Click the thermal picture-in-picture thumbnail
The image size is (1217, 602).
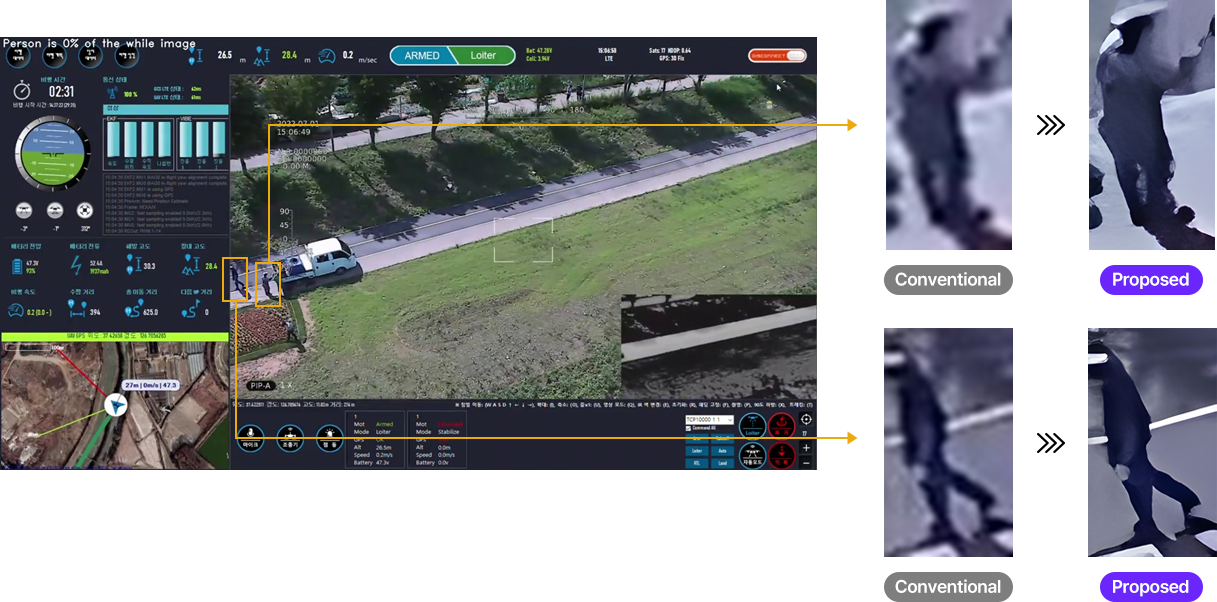click(x=718, y=344)
